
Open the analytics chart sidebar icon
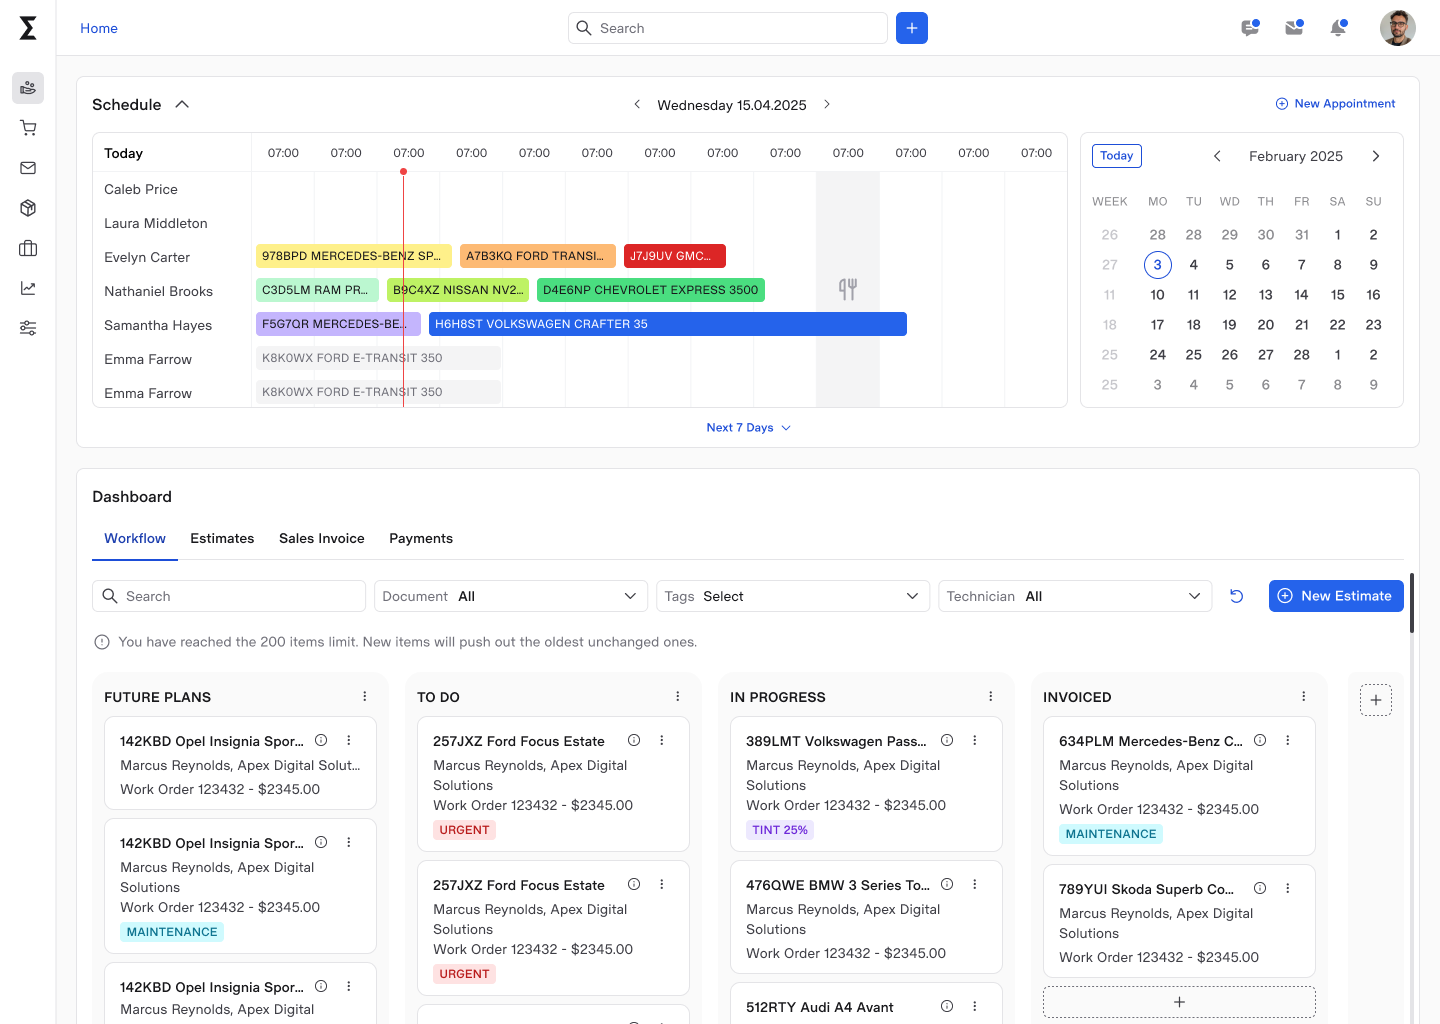(28, 288)
